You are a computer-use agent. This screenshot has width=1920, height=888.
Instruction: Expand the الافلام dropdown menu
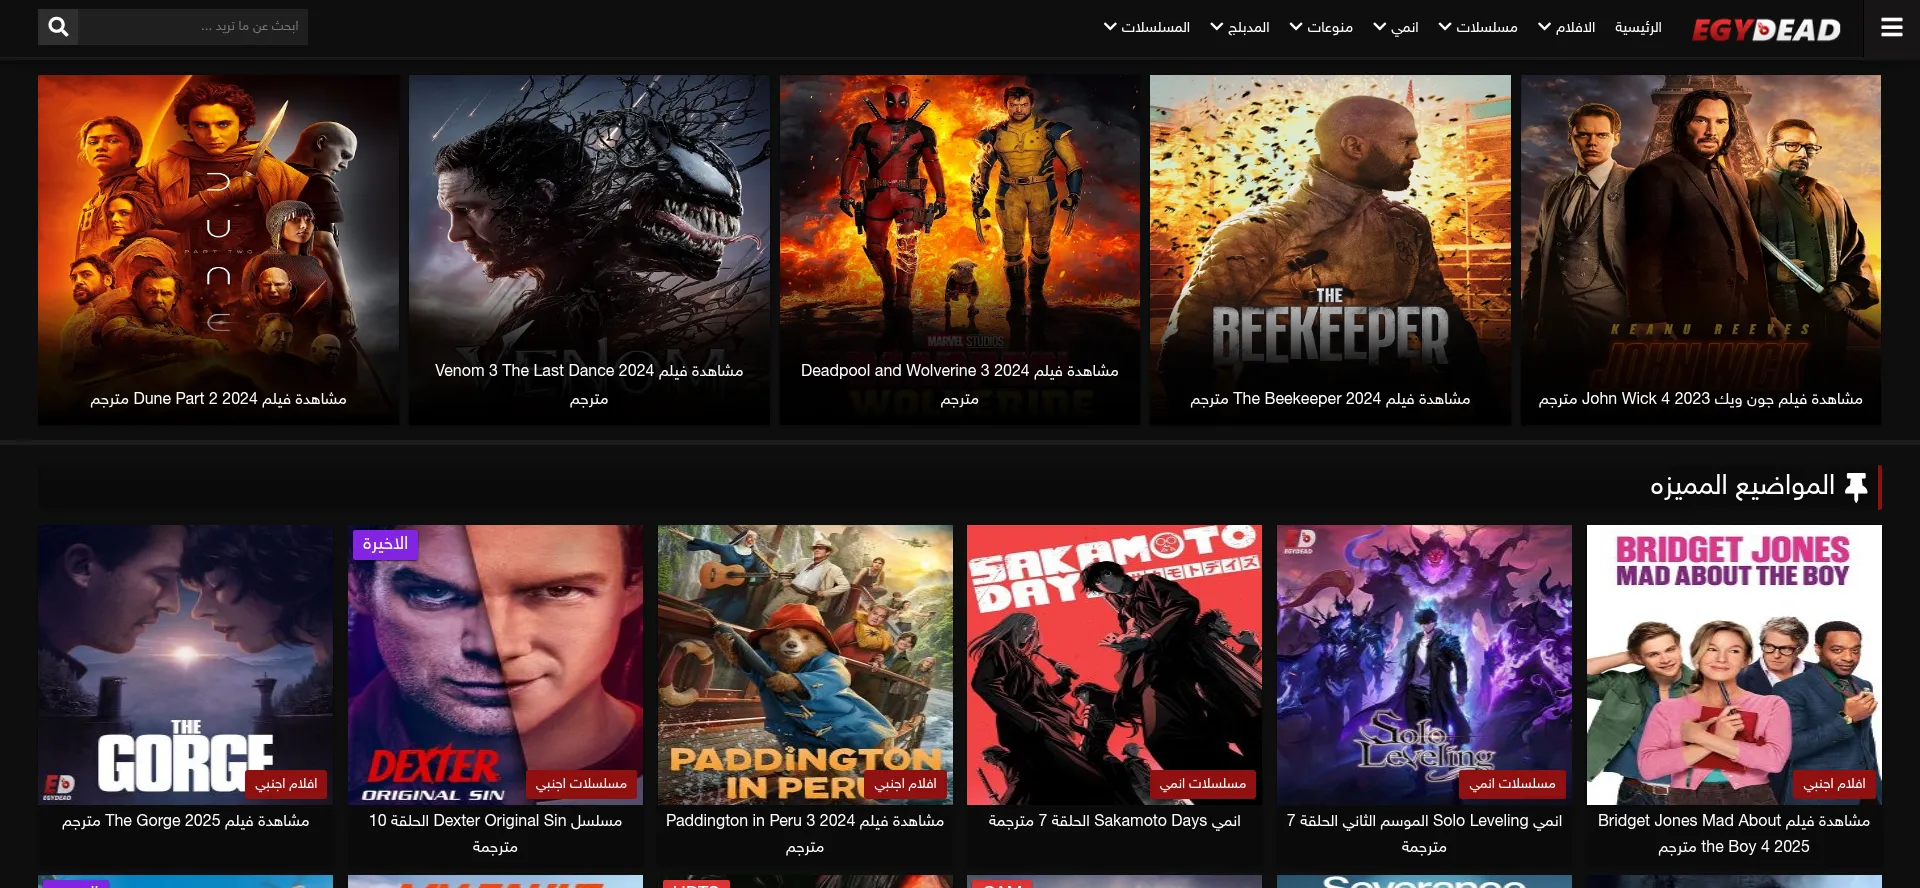pos(1566,27)
